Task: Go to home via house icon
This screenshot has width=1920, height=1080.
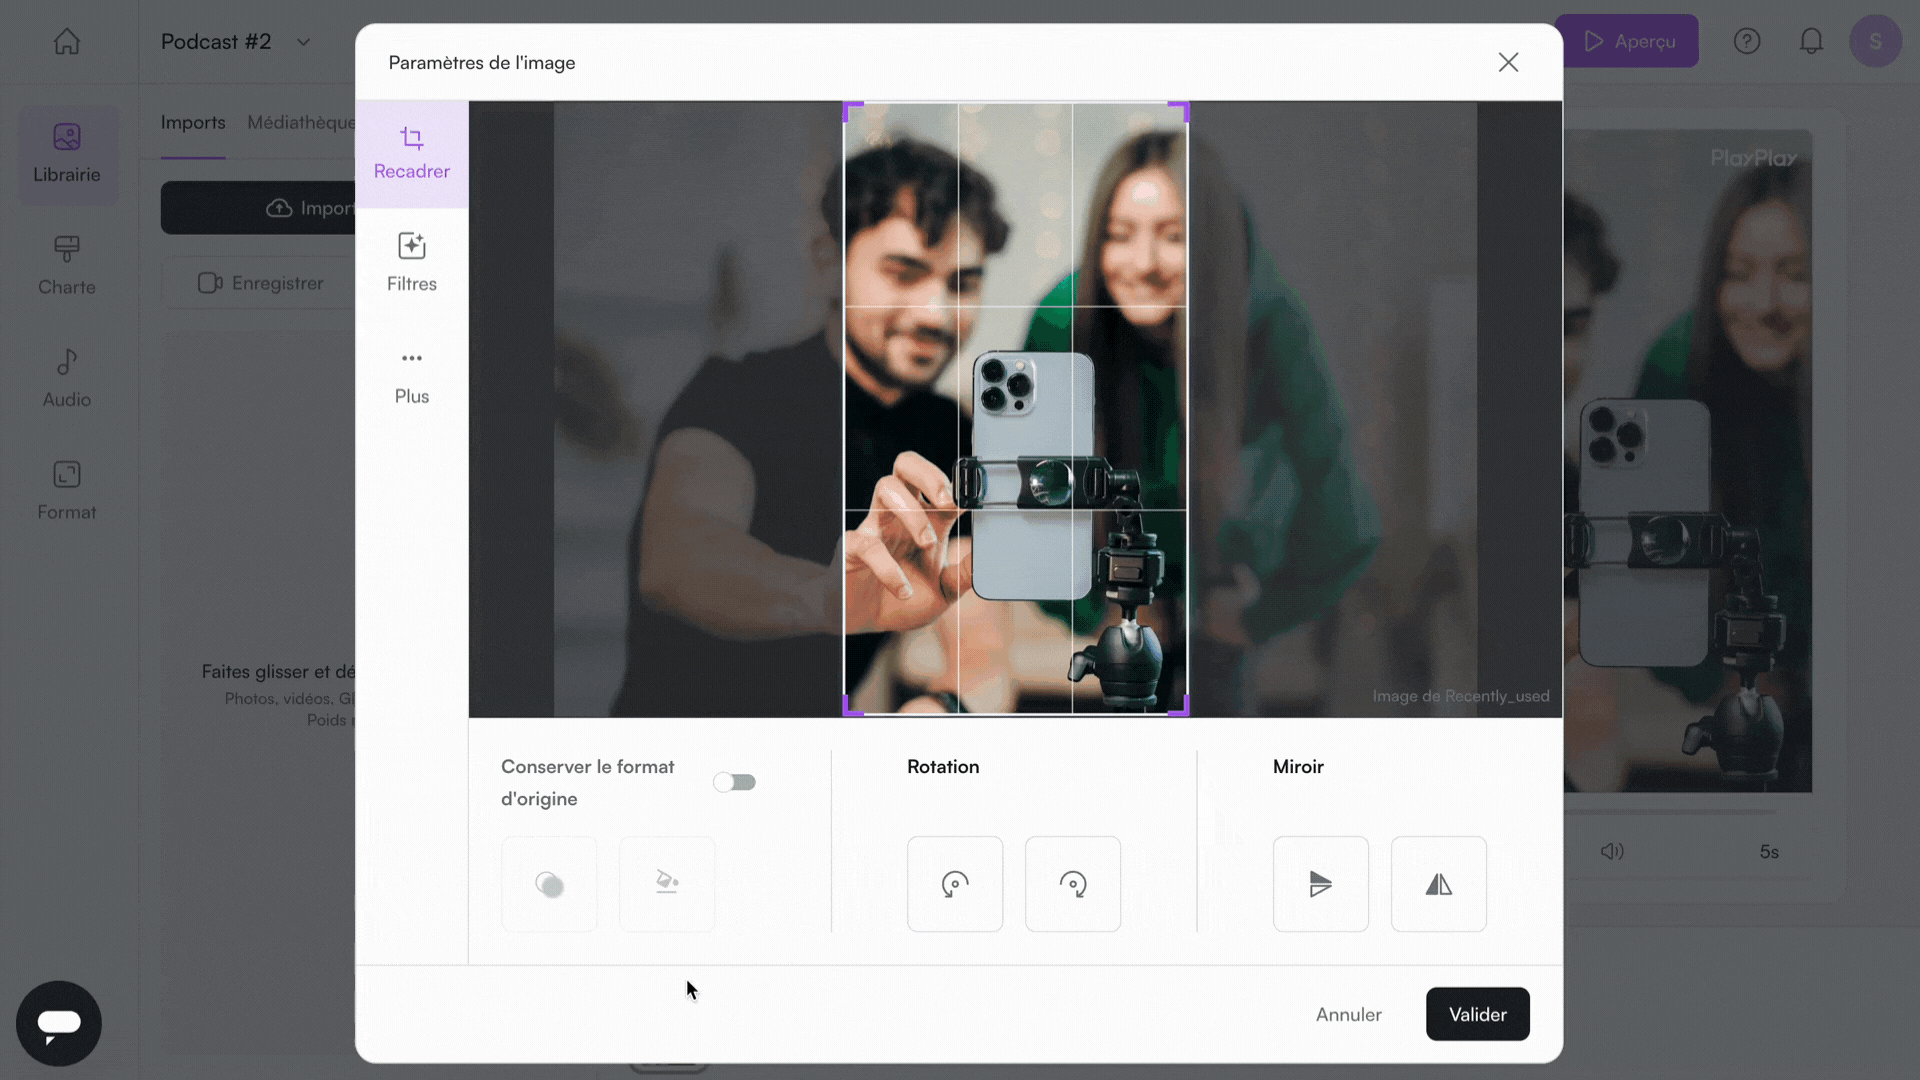Action: point(67,41)
